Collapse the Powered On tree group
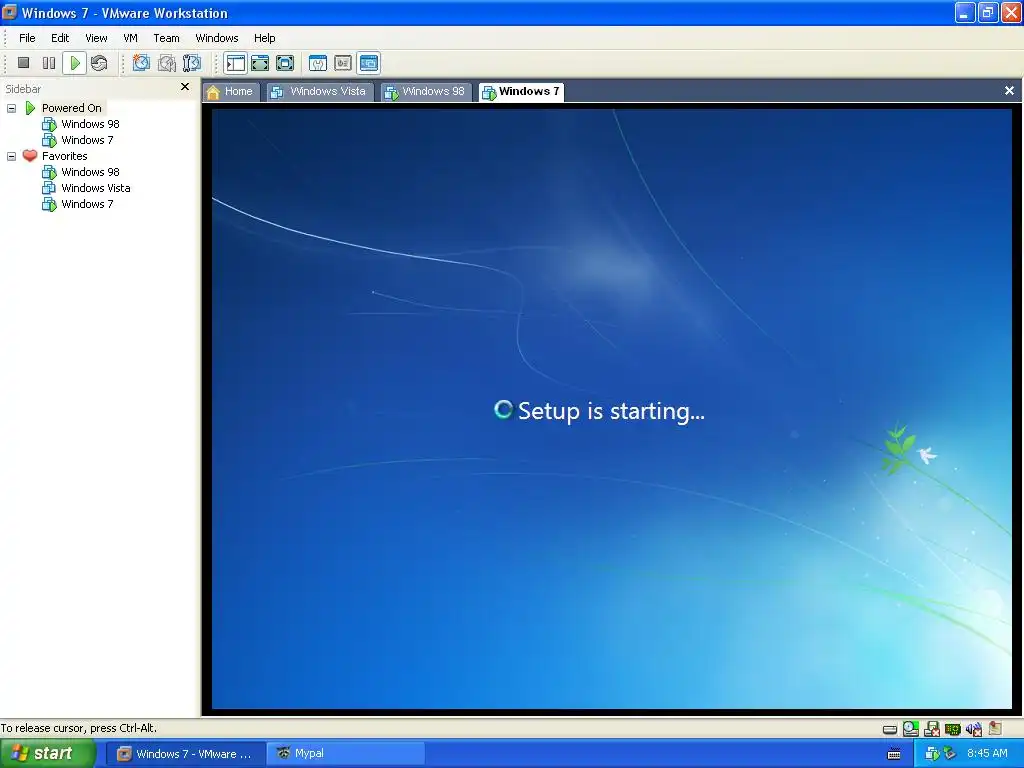Viewport: 1024px width, 768px height. coord(11,108)
